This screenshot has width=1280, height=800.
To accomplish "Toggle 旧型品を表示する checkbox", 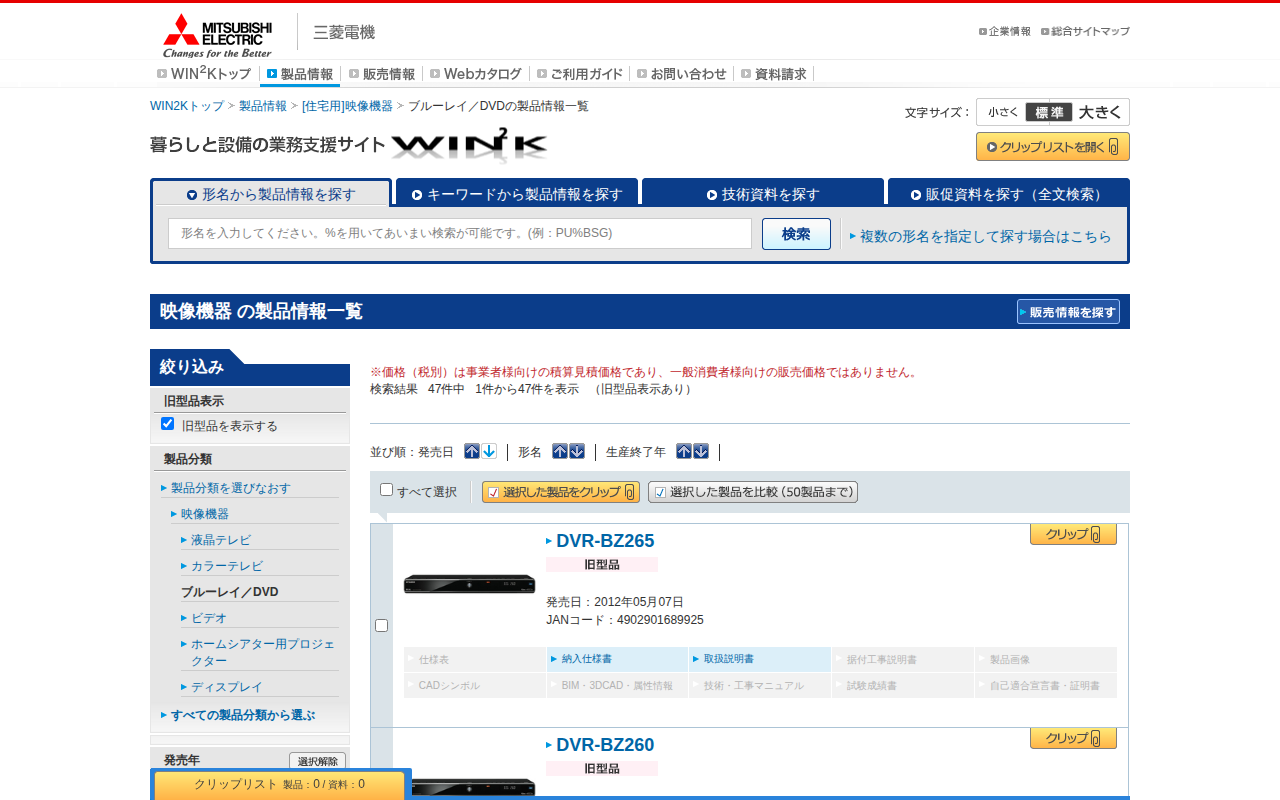I will pyautogui.click(x=168, y=424).
